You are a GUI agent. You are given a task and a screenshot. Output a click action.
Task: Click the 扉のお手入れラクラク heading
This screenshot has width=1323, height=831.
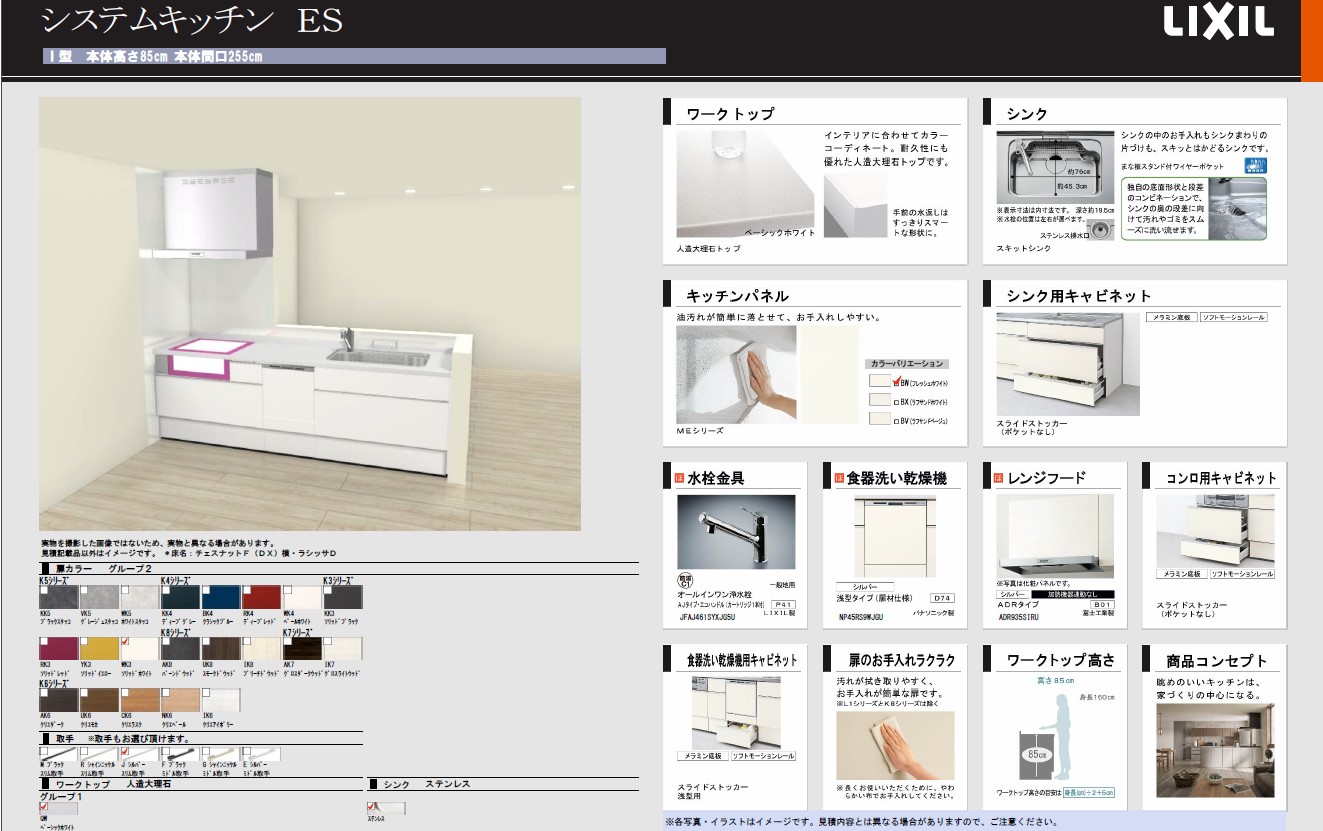902,660
